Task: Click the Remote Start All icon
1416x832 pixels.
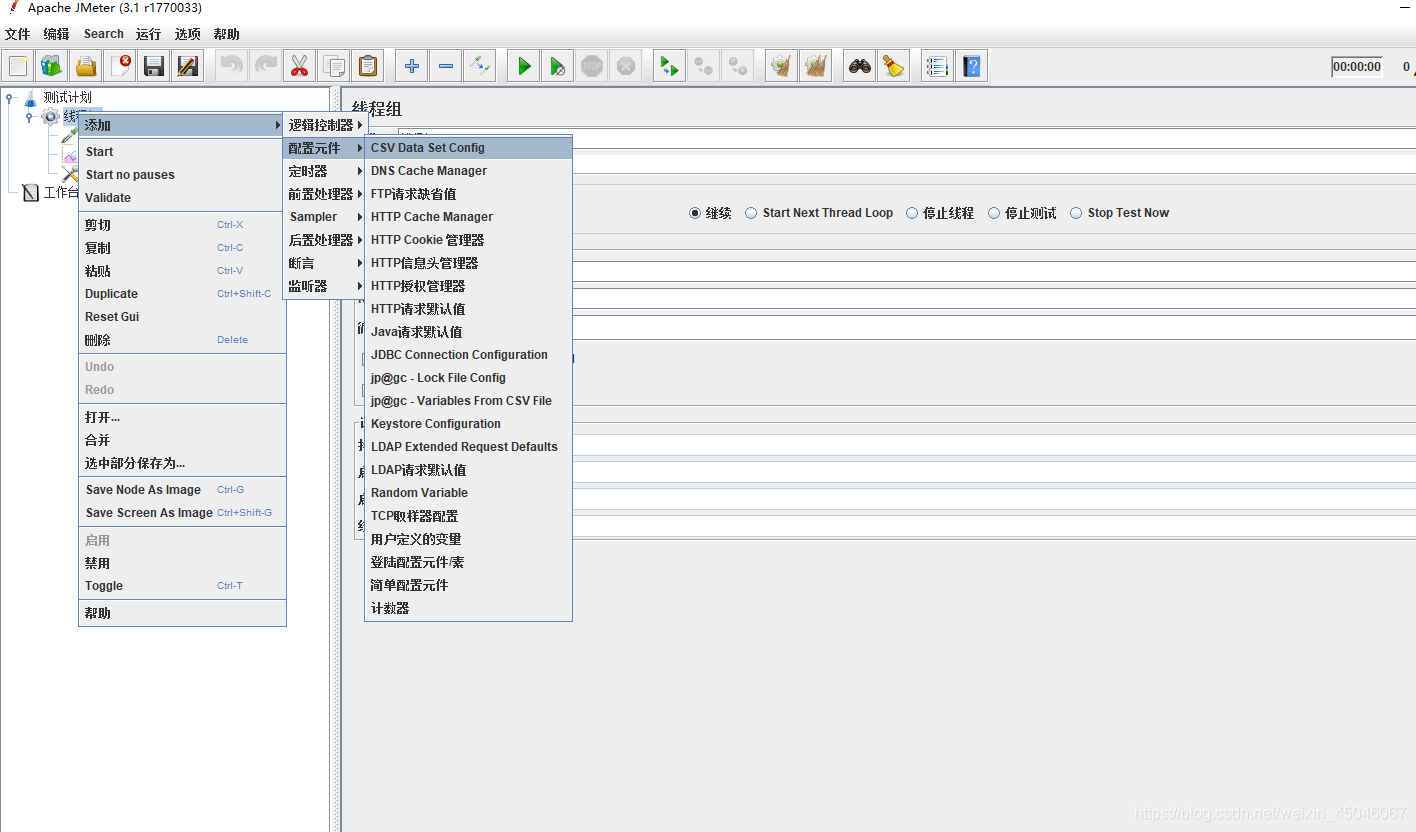Action: 669,67
